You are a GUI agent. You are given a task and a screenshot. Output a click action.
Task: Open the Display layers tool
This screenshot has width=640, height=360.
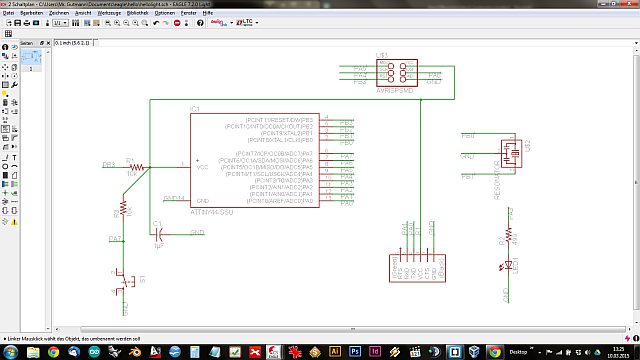click(5, 56)
